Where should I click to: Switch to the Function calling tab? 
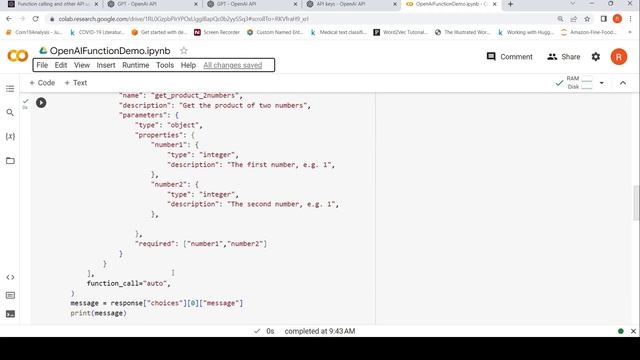pyautogui.click(x=53, y=4)
